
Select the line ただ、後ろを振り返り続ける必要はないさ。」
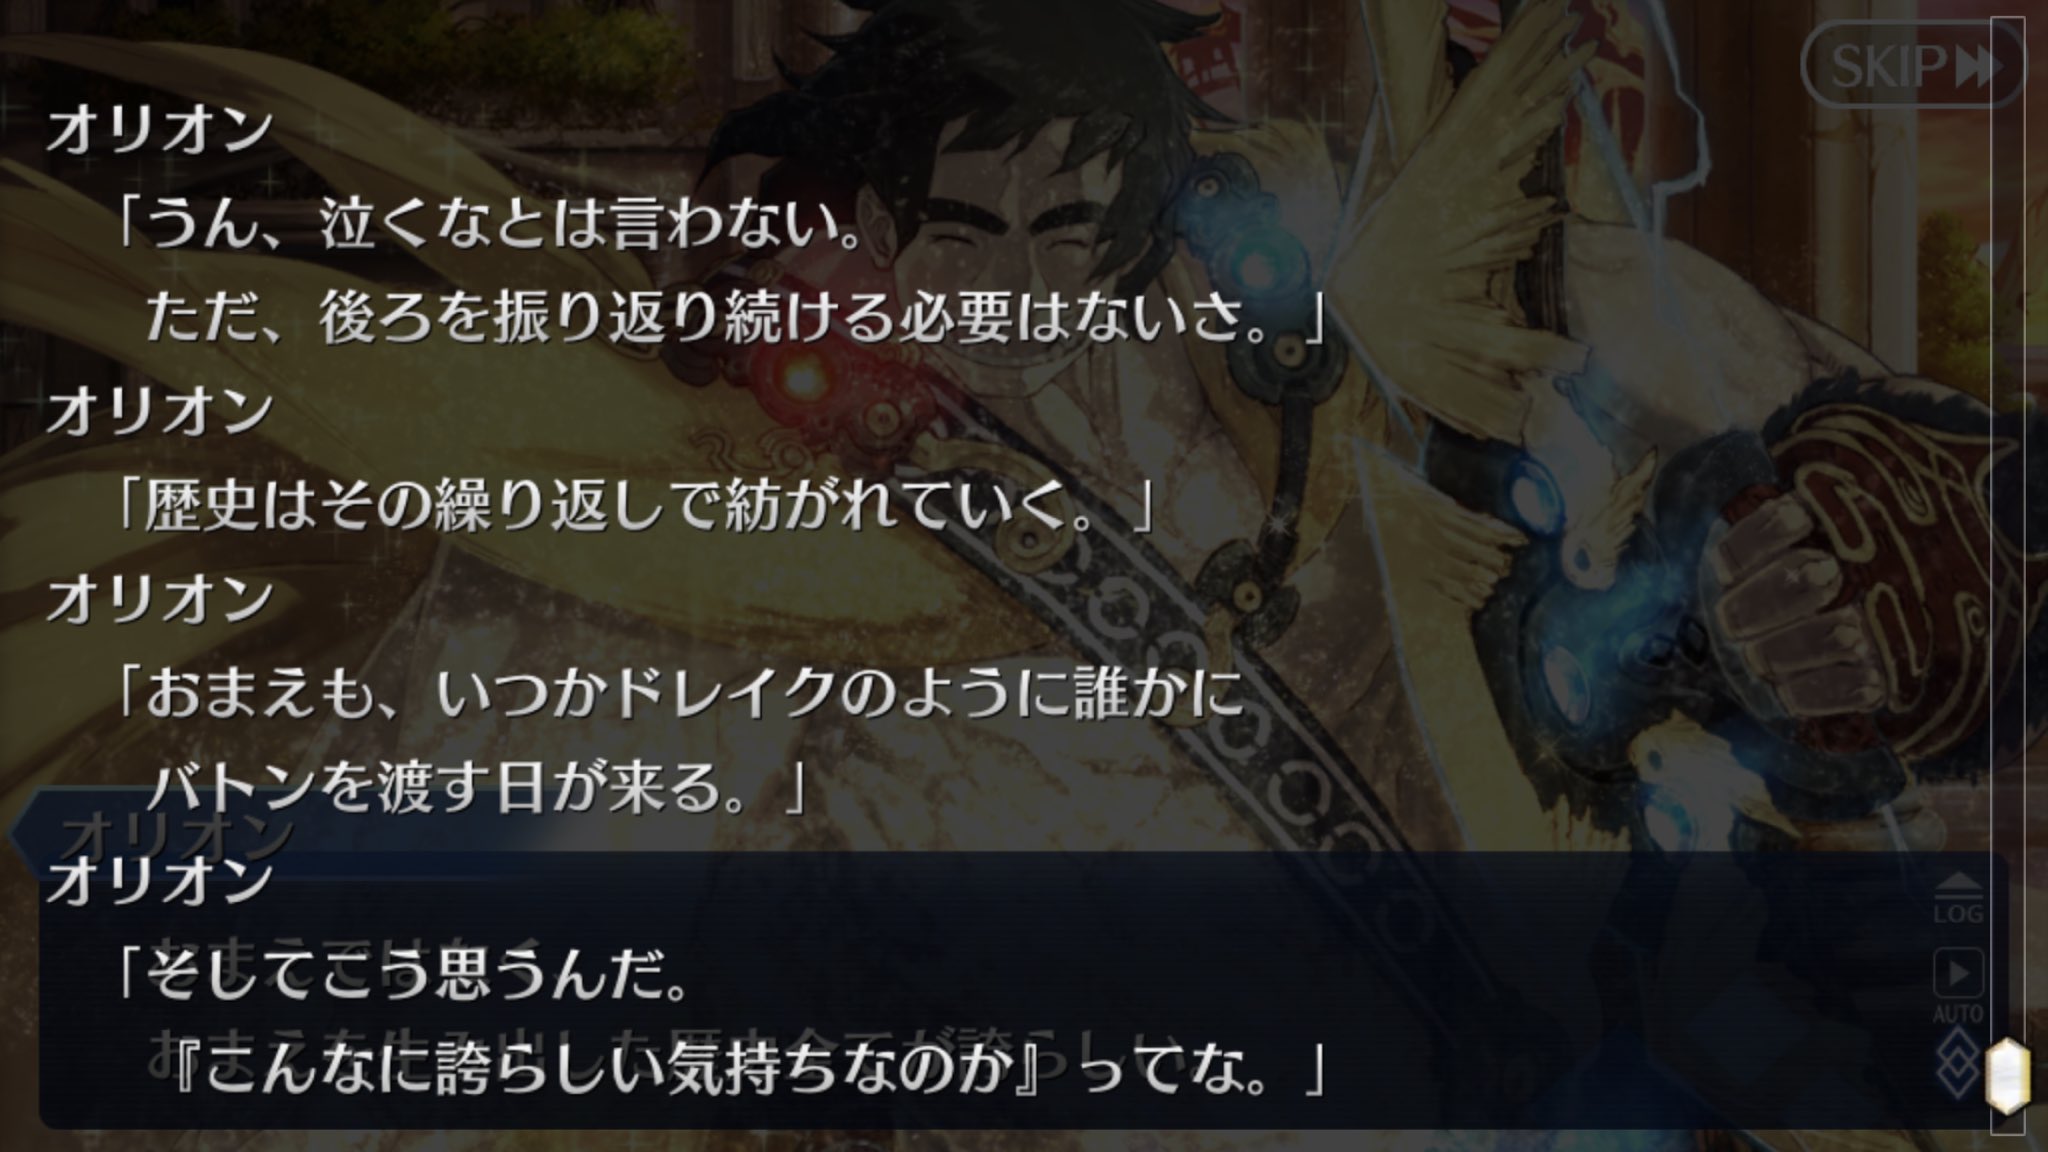coord(734,320)
